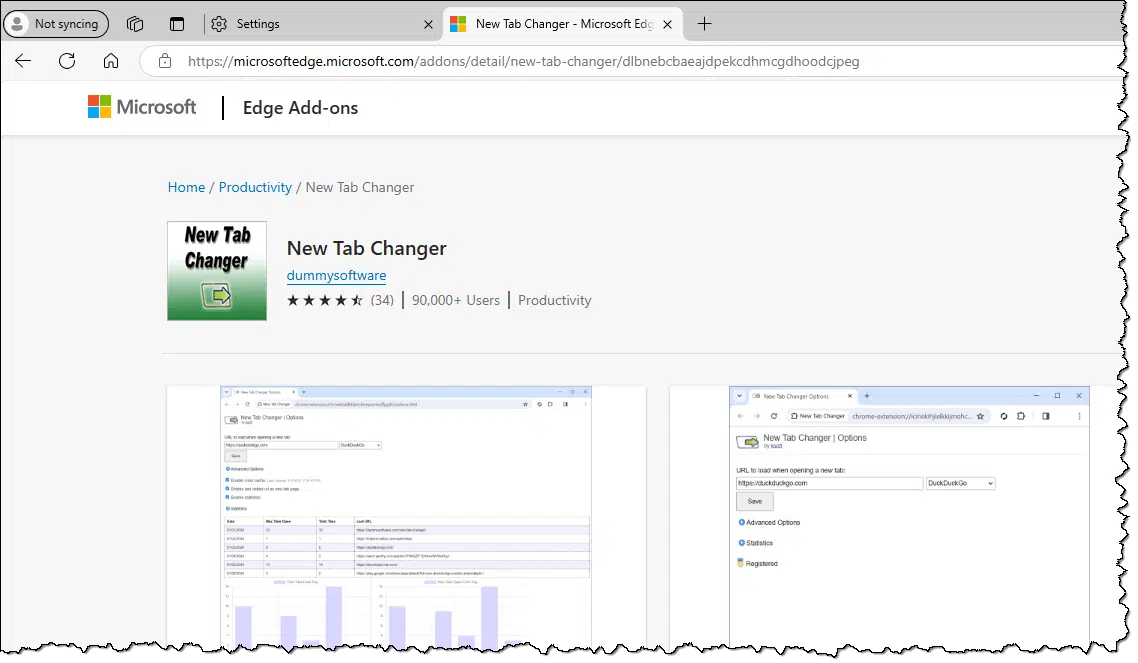Open the Productivity category beside user count

pyautogui.click(x=554, y=300)
